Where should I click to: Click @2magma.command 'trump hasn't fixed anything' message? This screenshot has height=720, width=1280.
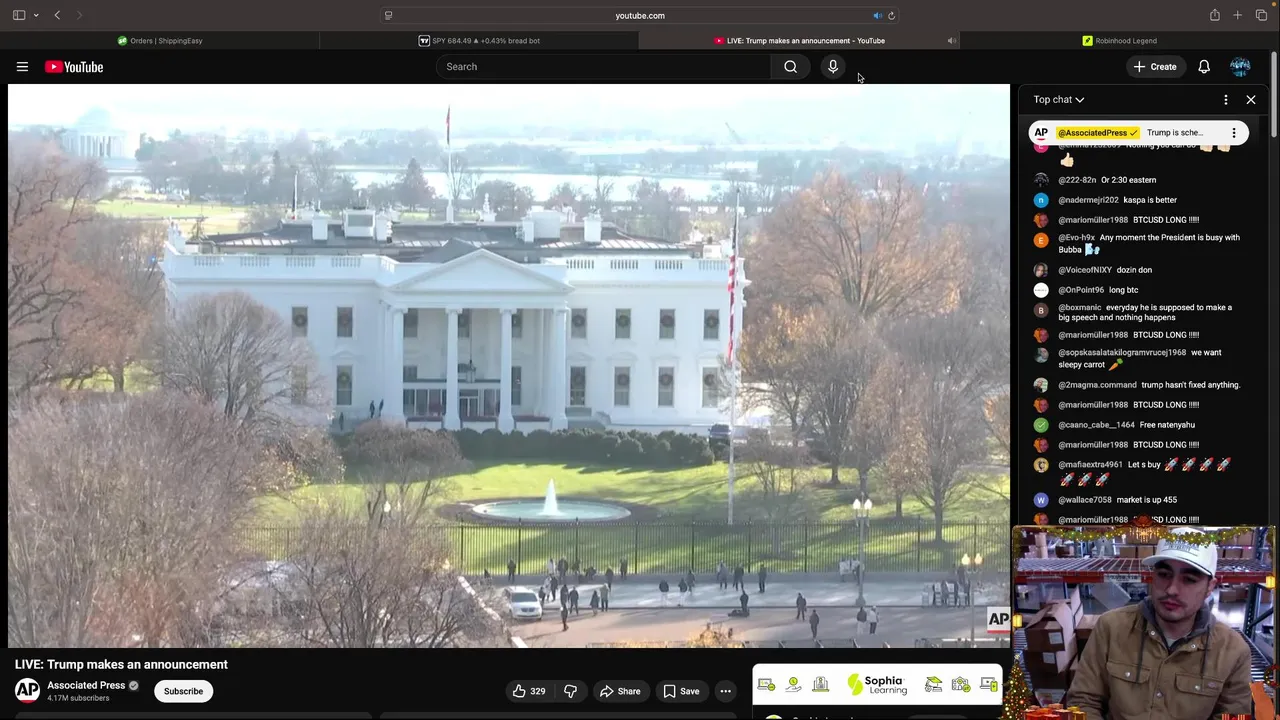pos(1190,385)
